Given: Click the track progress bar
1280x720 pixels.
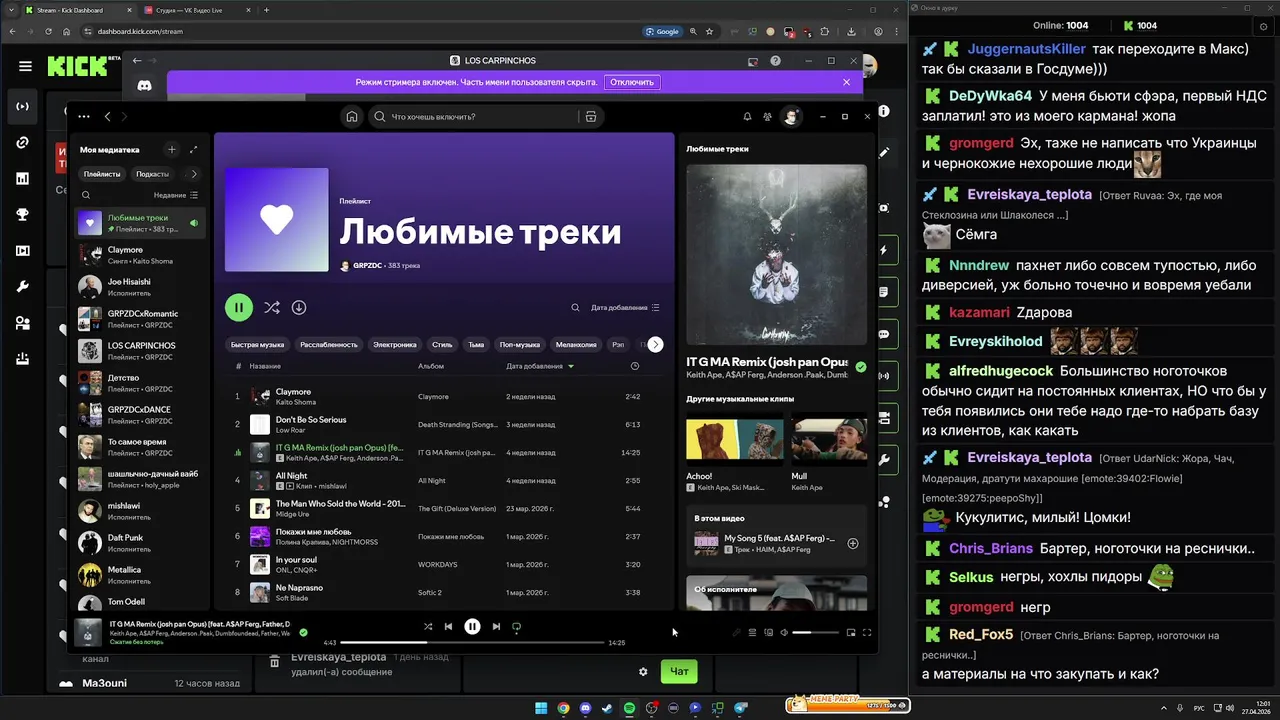Looking at the screenshot, I should click(472, 642).
